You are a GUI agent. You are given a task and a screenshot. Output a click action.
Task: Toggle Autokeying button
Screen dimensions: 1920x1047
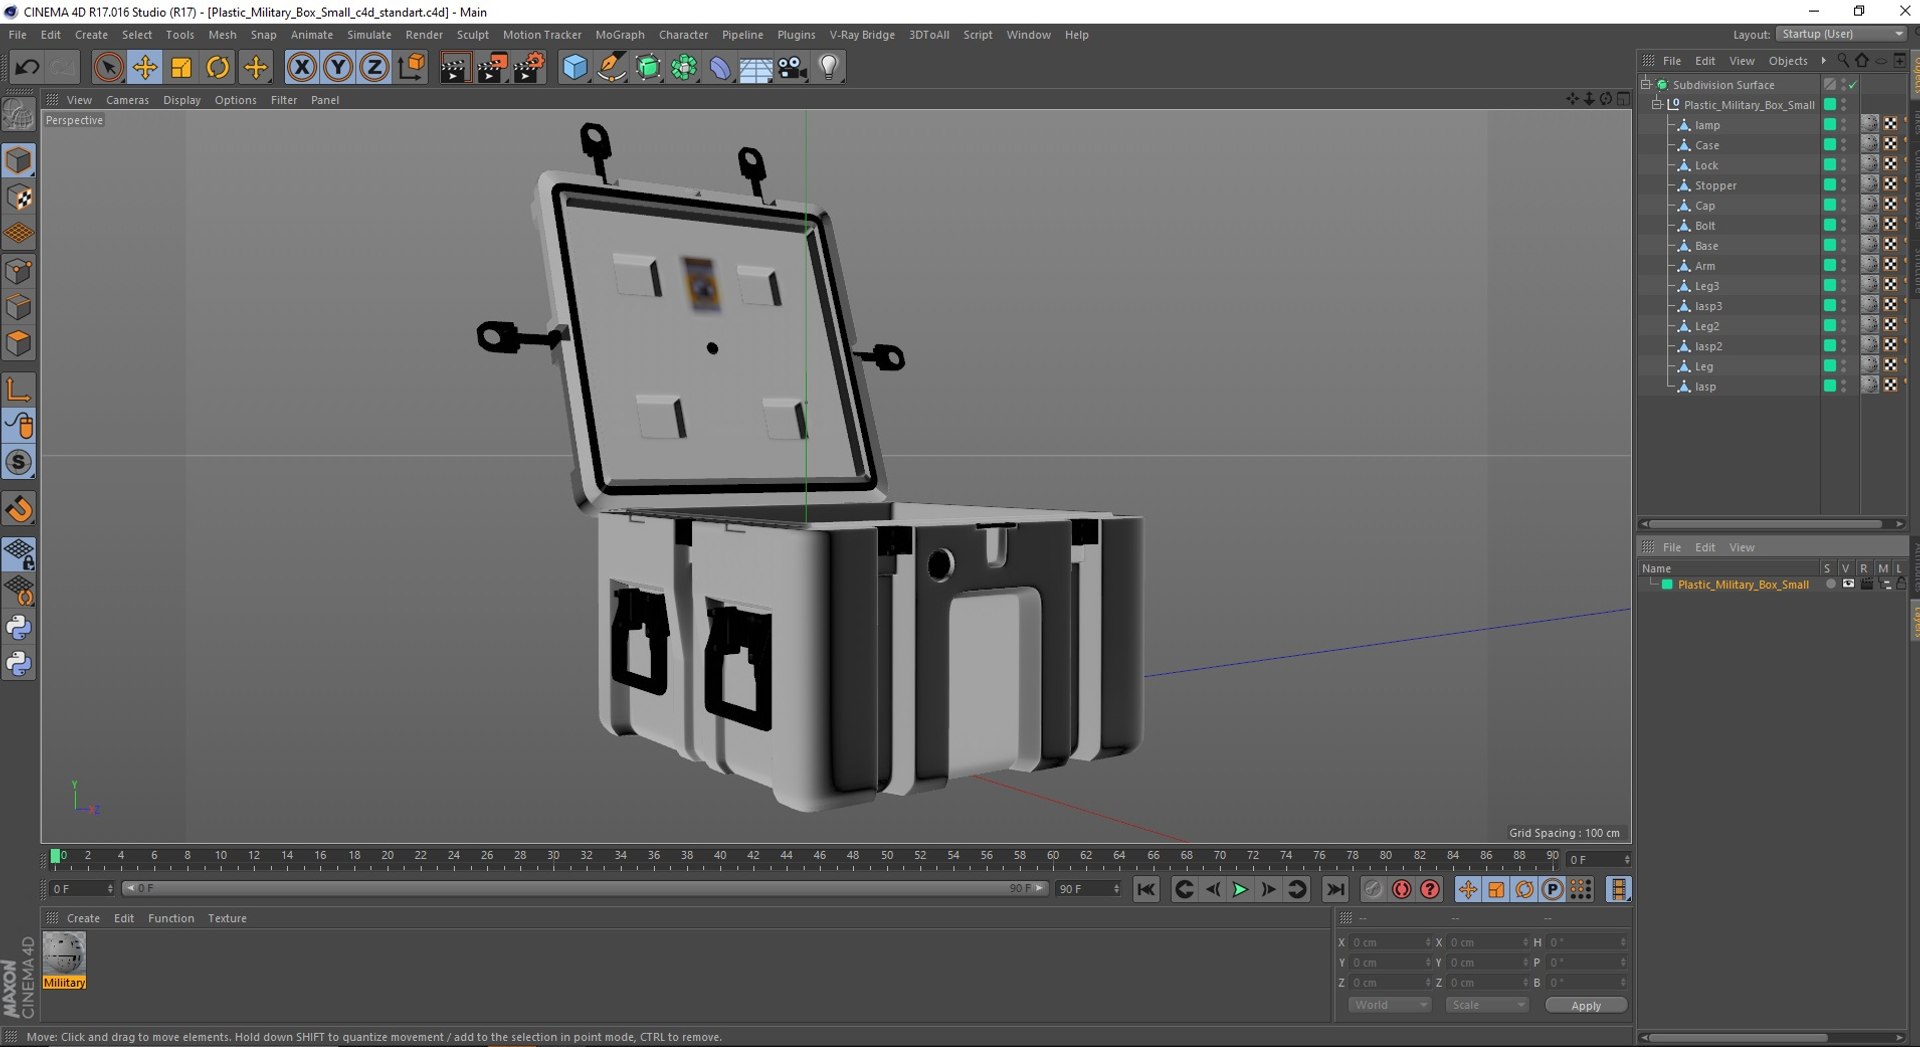coord(1402,889)
